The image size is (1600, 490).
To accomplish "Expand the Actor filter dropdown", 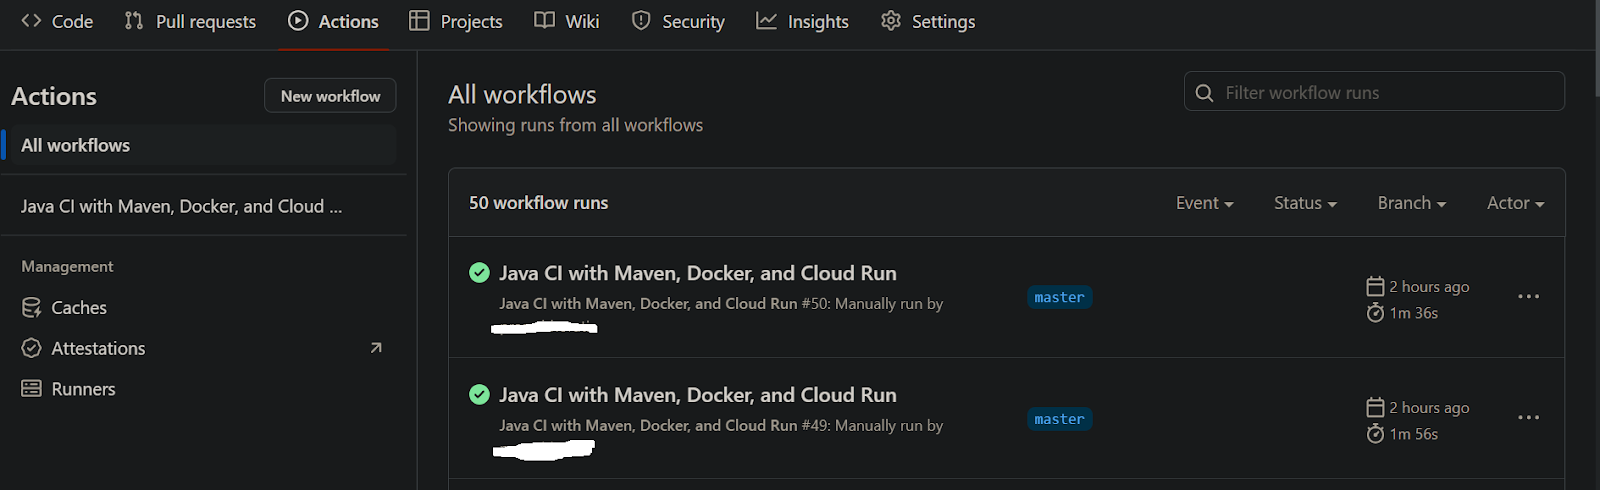I will 1515,203.
